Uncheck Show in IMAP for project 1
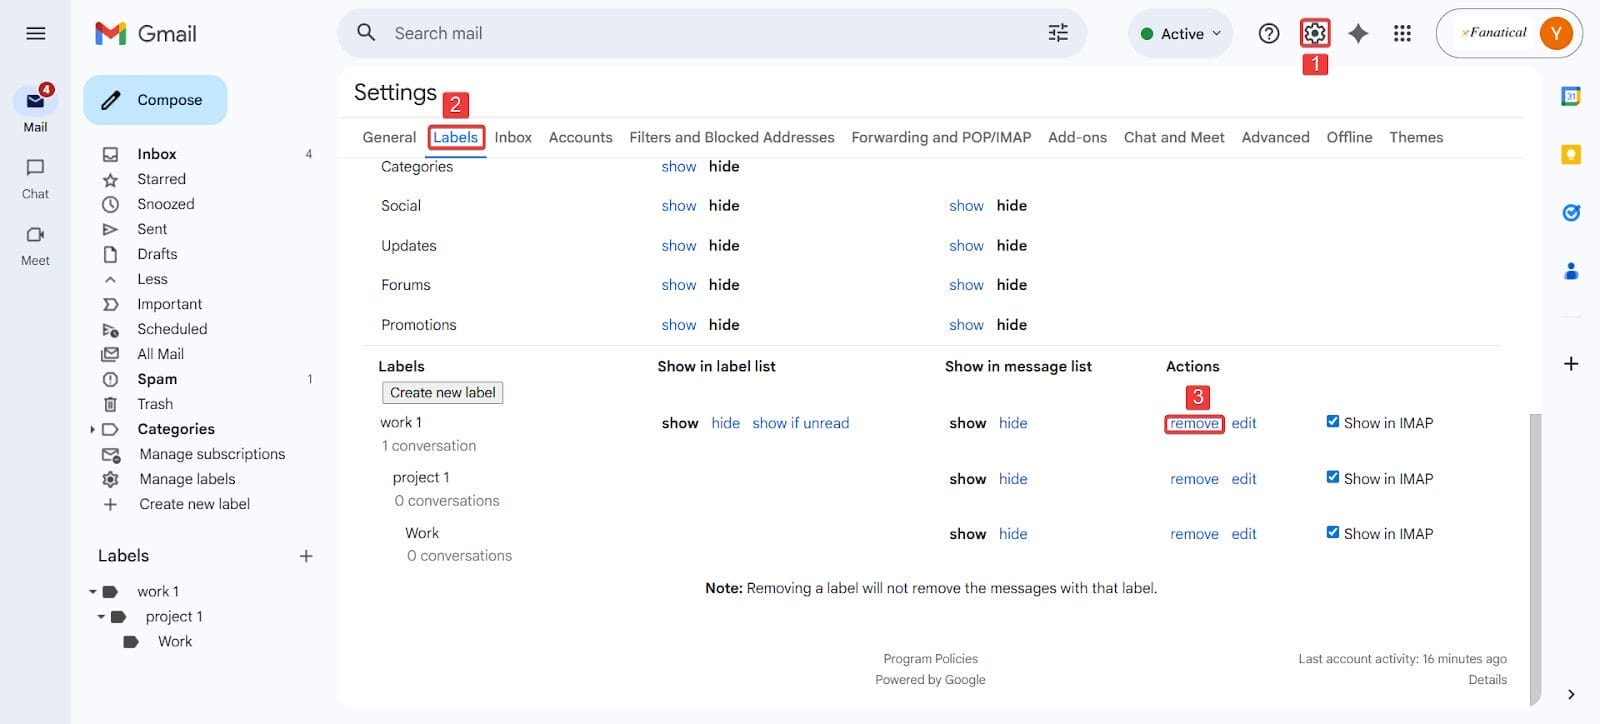The width and height of the screenshot is (1600, 724). [x=1332, y=478]
